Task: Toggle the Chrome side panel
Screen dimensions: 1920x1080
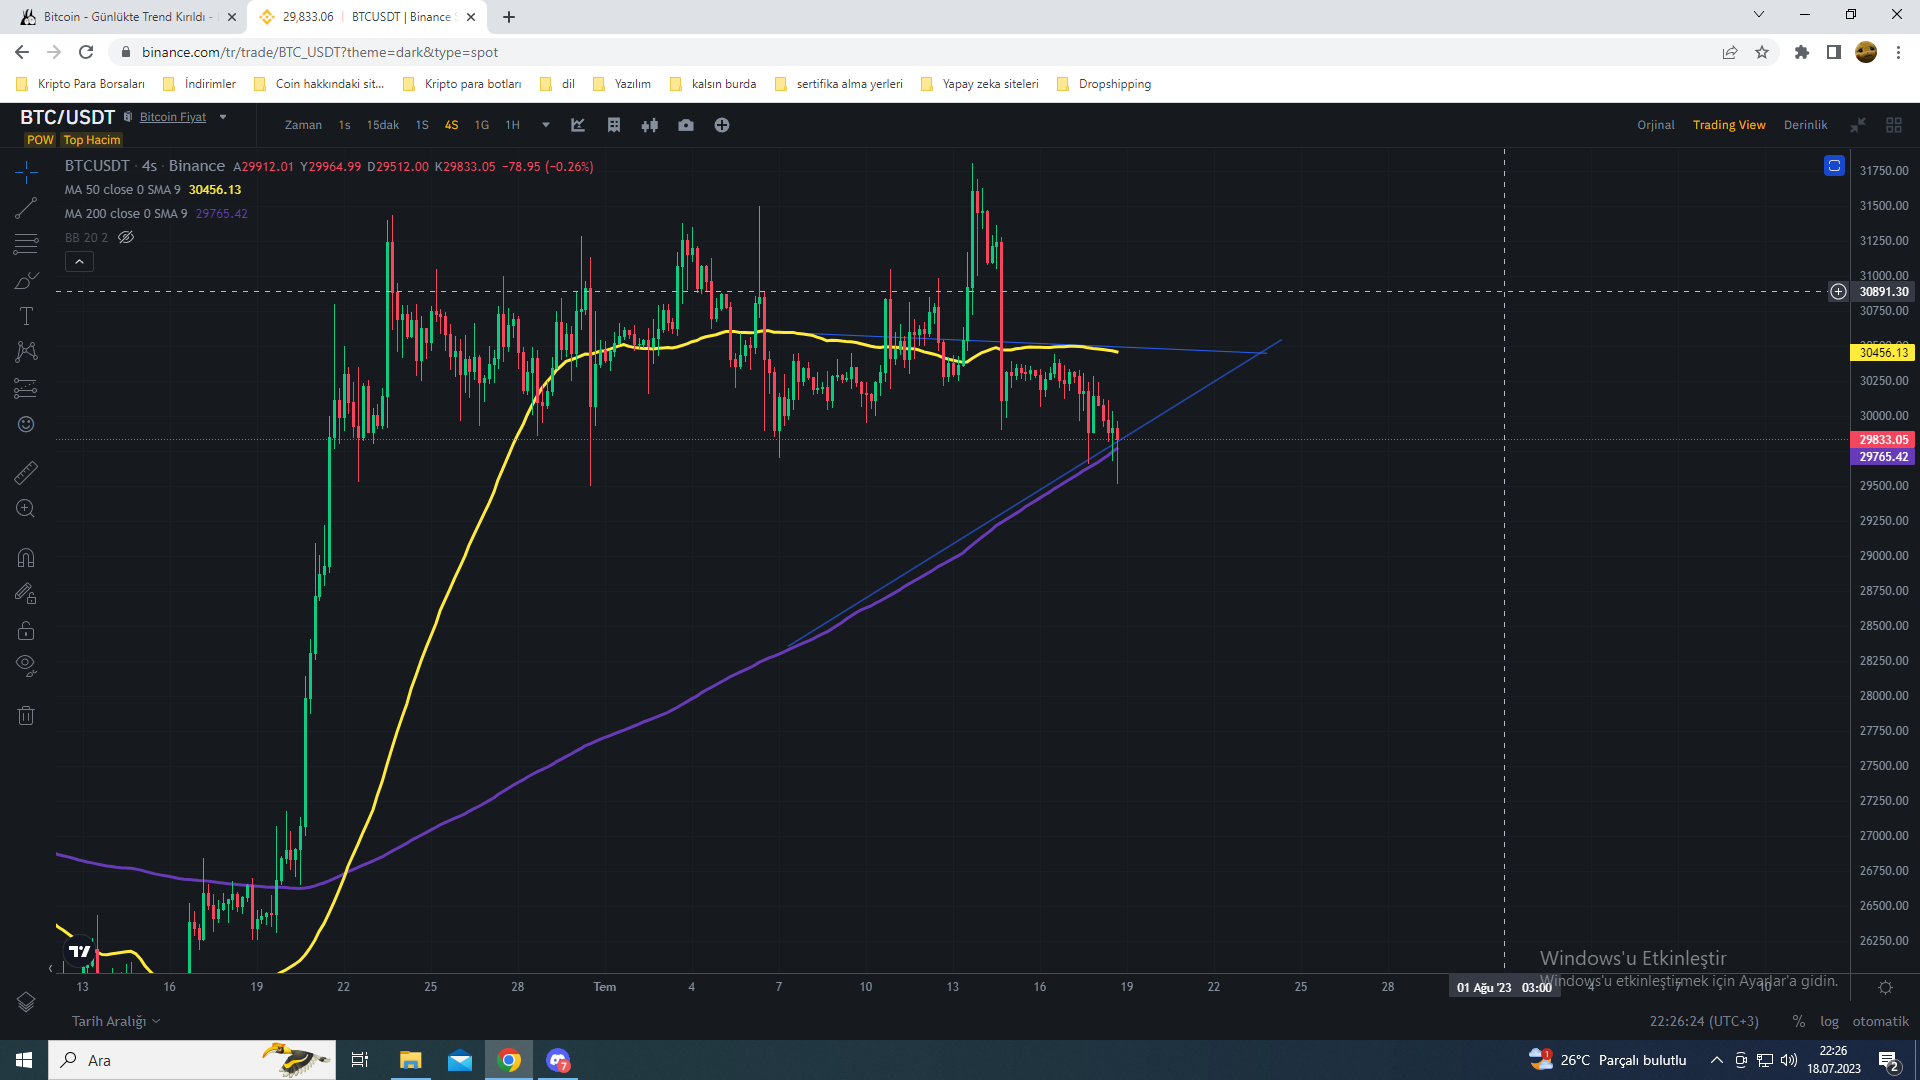Action: point(1834,52)
